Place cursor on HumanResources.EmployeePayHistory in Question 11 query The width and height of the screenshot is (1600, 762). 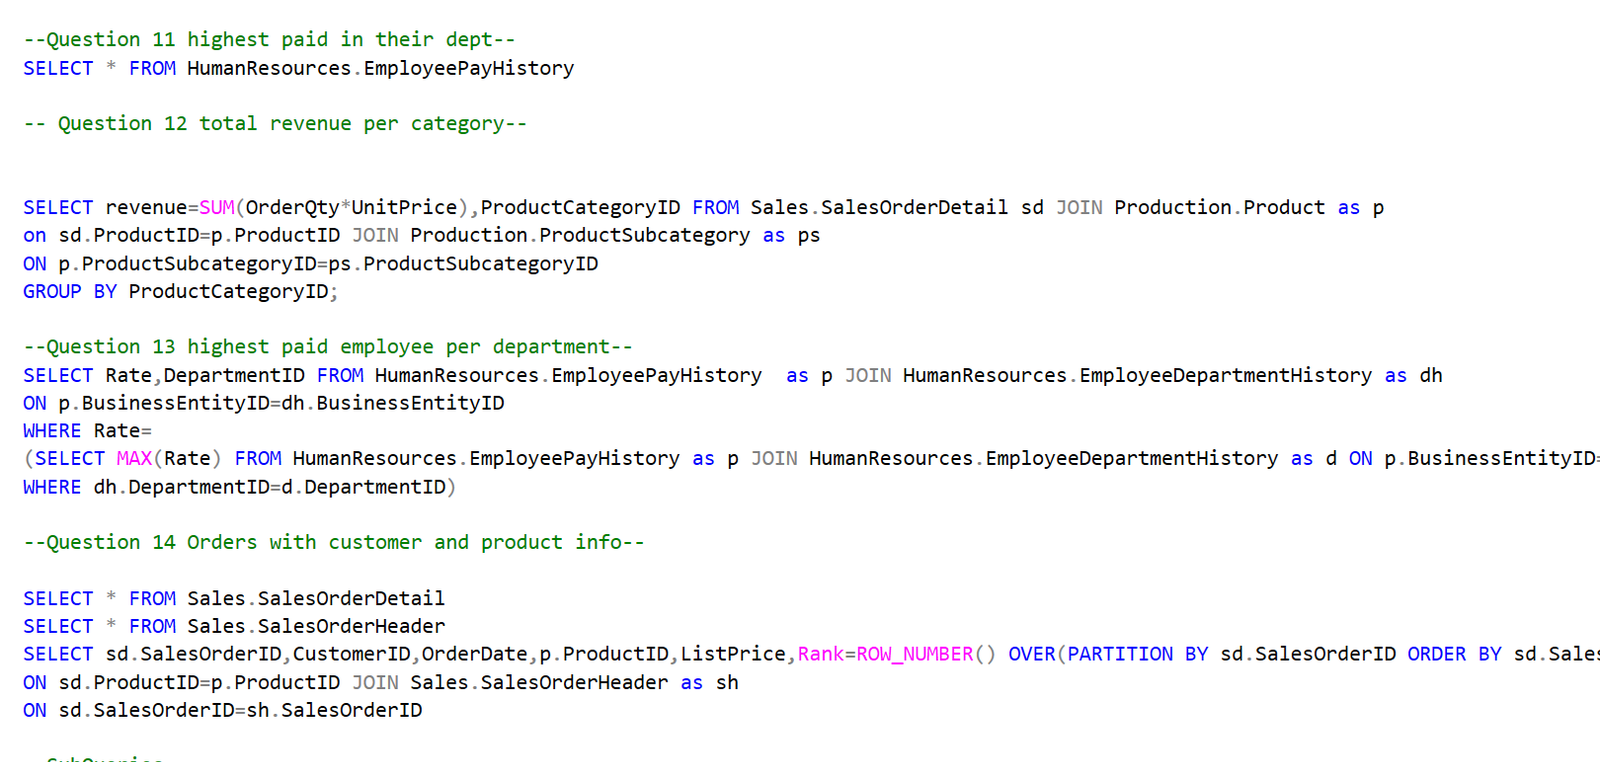380,69
